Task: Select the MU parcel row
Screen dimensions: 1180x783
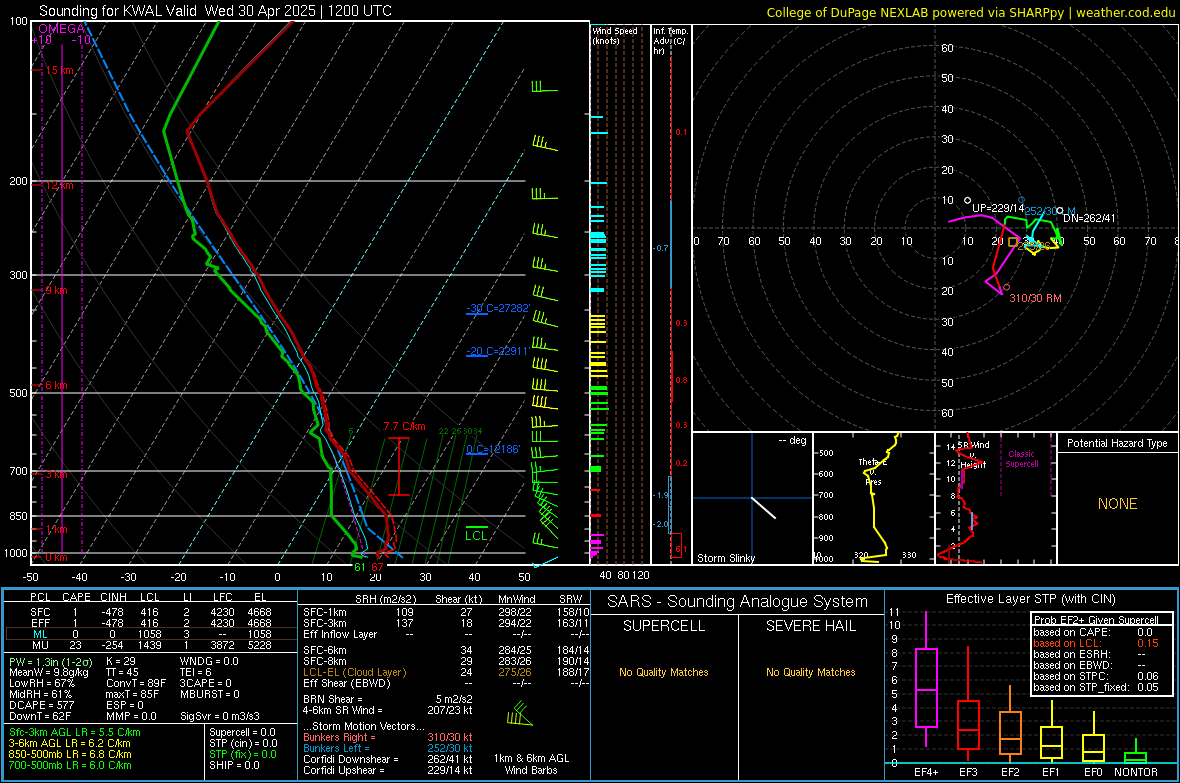Action: 150,645
